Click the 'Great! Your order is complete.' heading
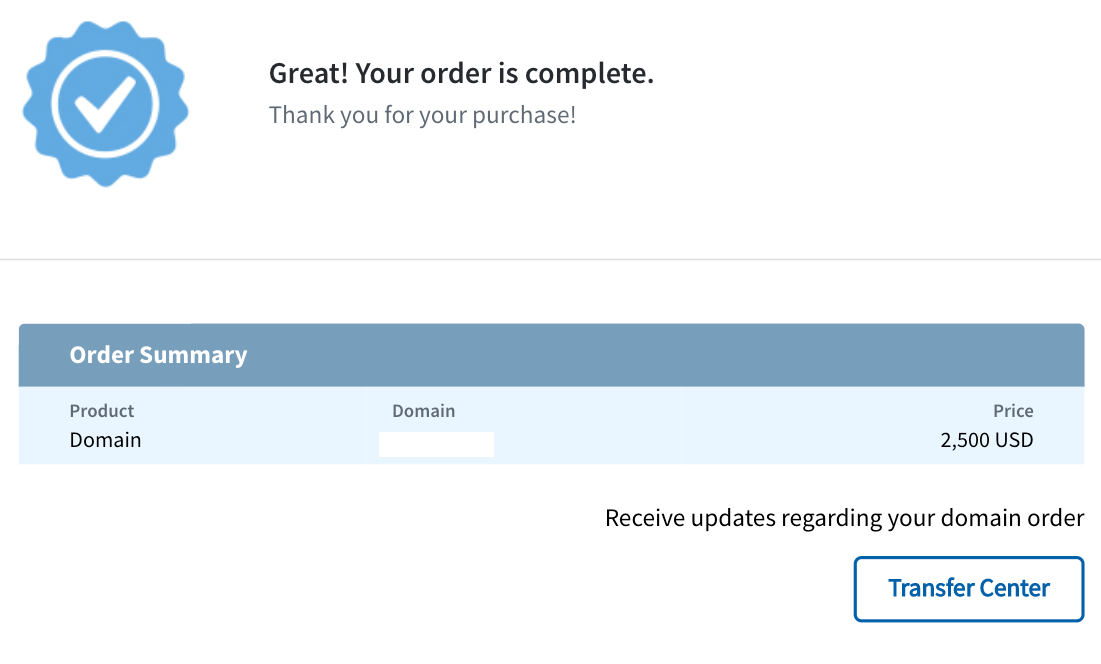 click(x=461, y=74)
